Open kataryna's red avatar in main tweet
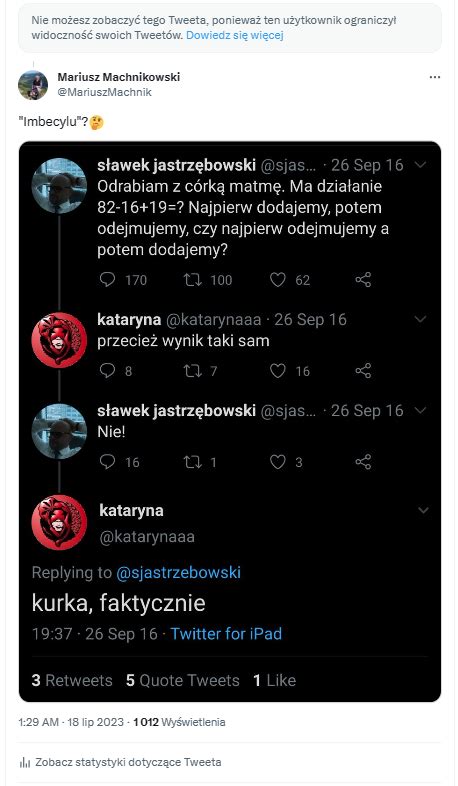458x786 pixels. 59,522
